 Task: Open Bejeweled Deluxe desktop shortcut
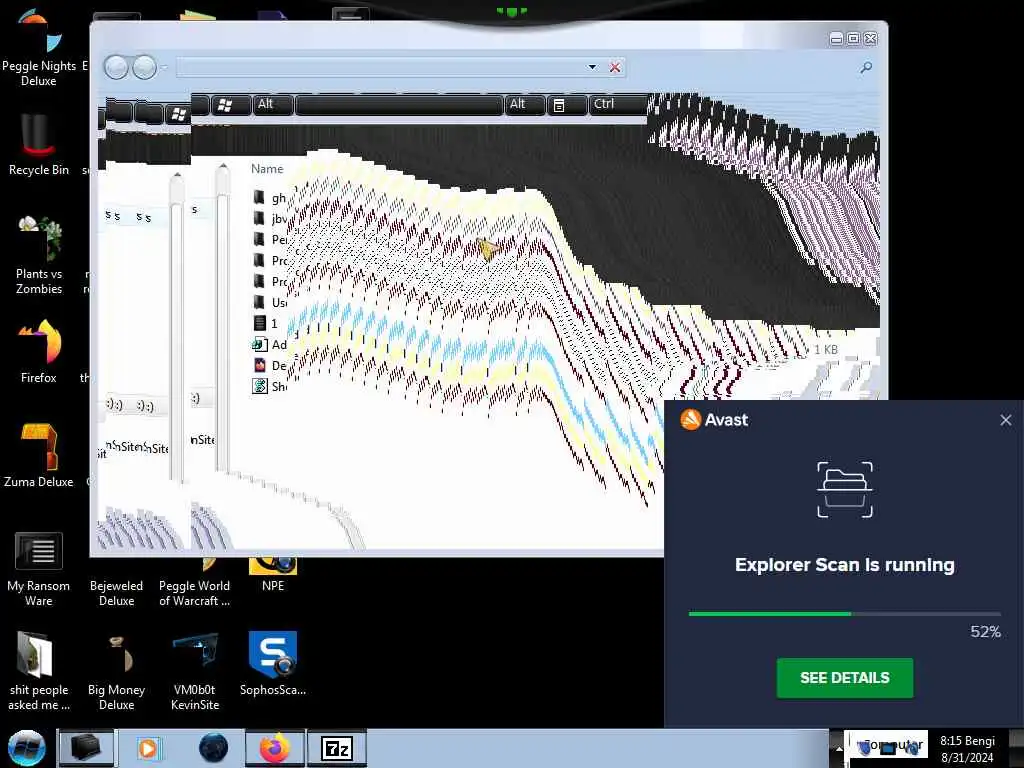[116, 592]
